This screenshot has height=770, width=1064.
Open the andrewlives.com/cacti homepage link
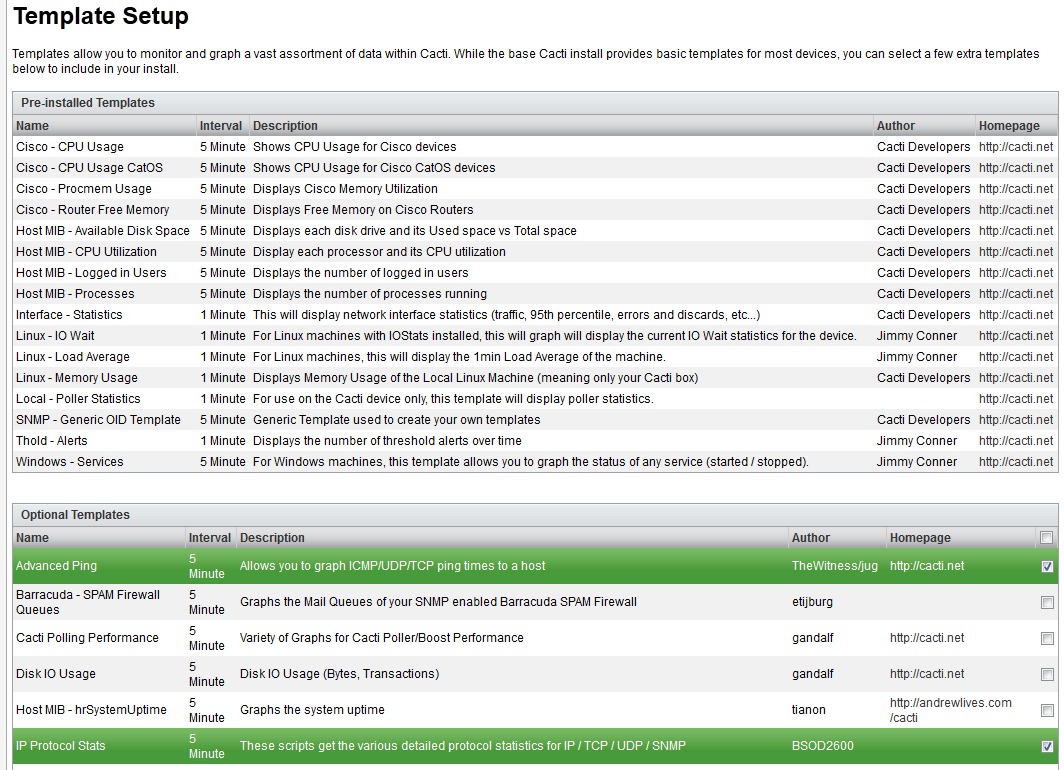950,710
